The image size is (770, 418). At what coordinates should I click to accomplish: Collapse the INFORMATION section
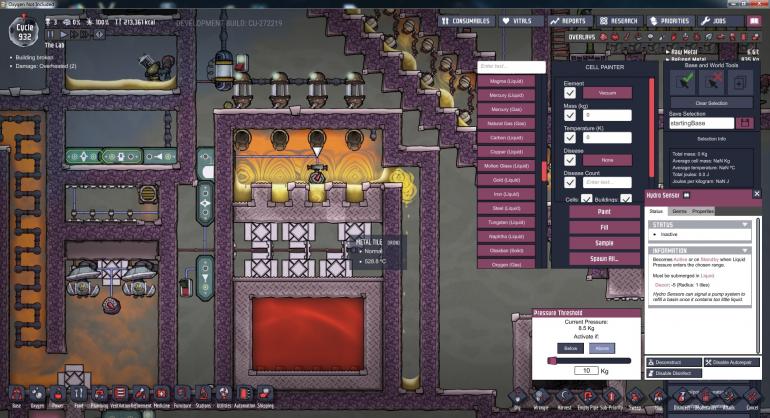[x=745, y=251]
